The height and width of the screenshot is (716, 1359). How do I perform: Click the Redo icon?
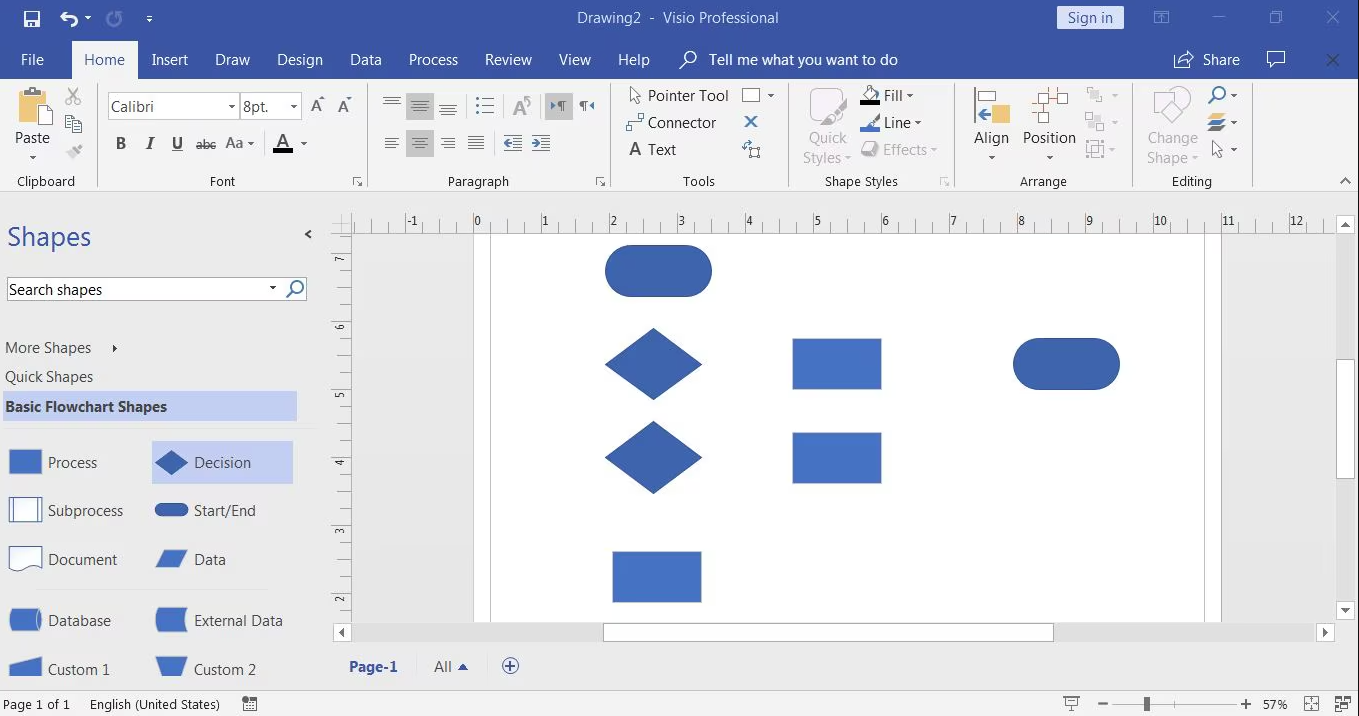tap(113, 18)
